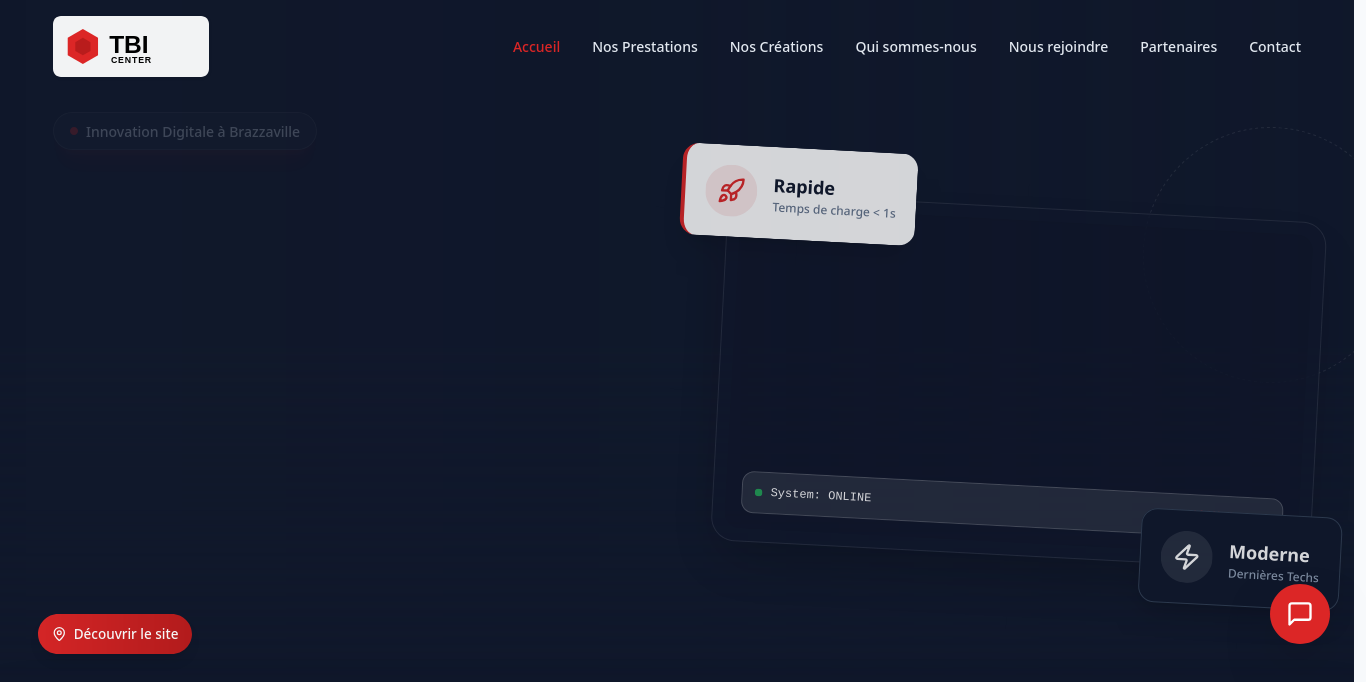
Task: Go to the Accueil page
Action: [x=536, y=47]
